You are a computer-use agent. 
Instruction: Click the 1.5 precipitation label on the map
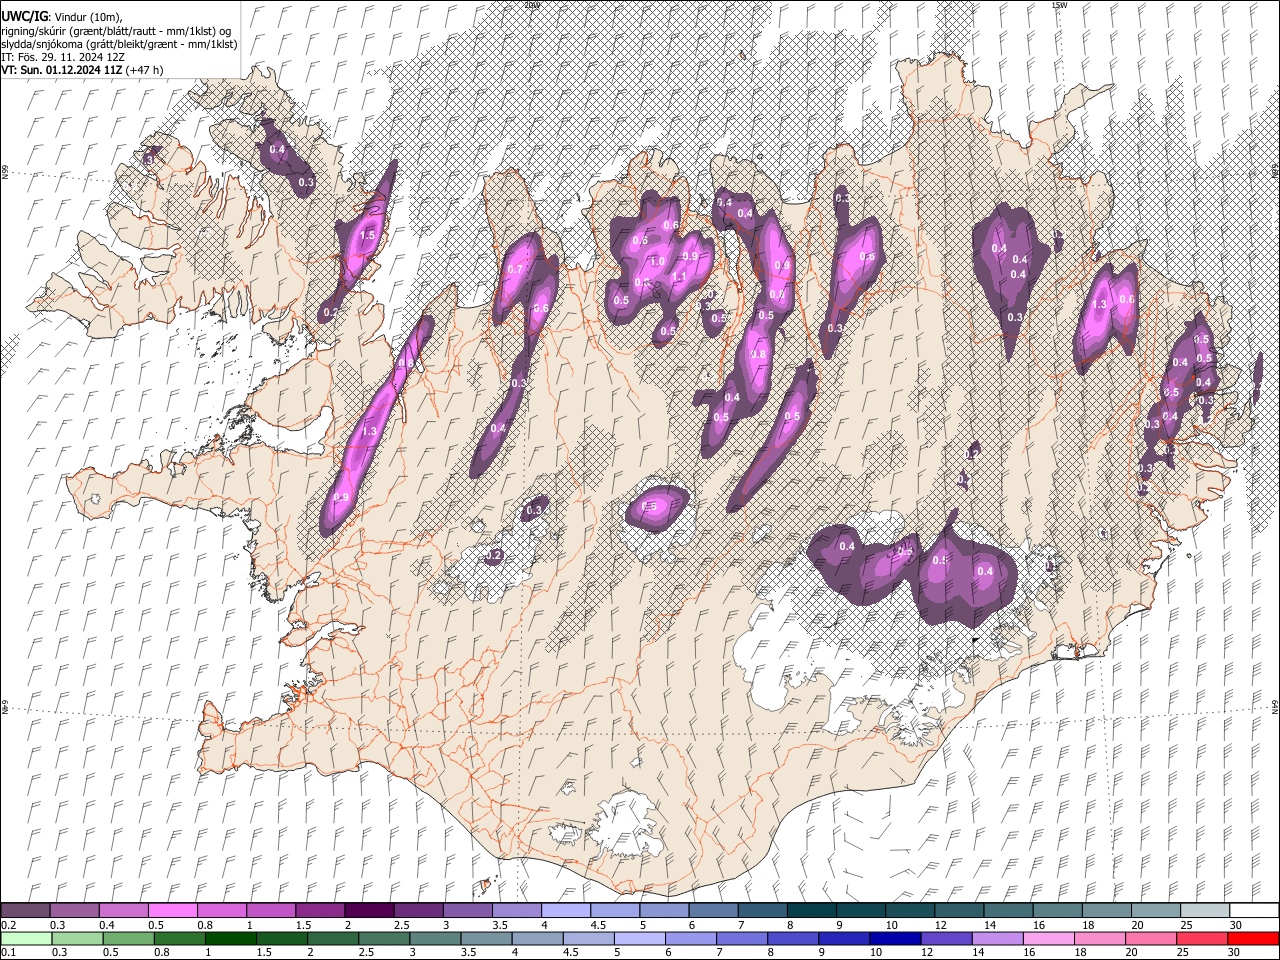point(368,236)
